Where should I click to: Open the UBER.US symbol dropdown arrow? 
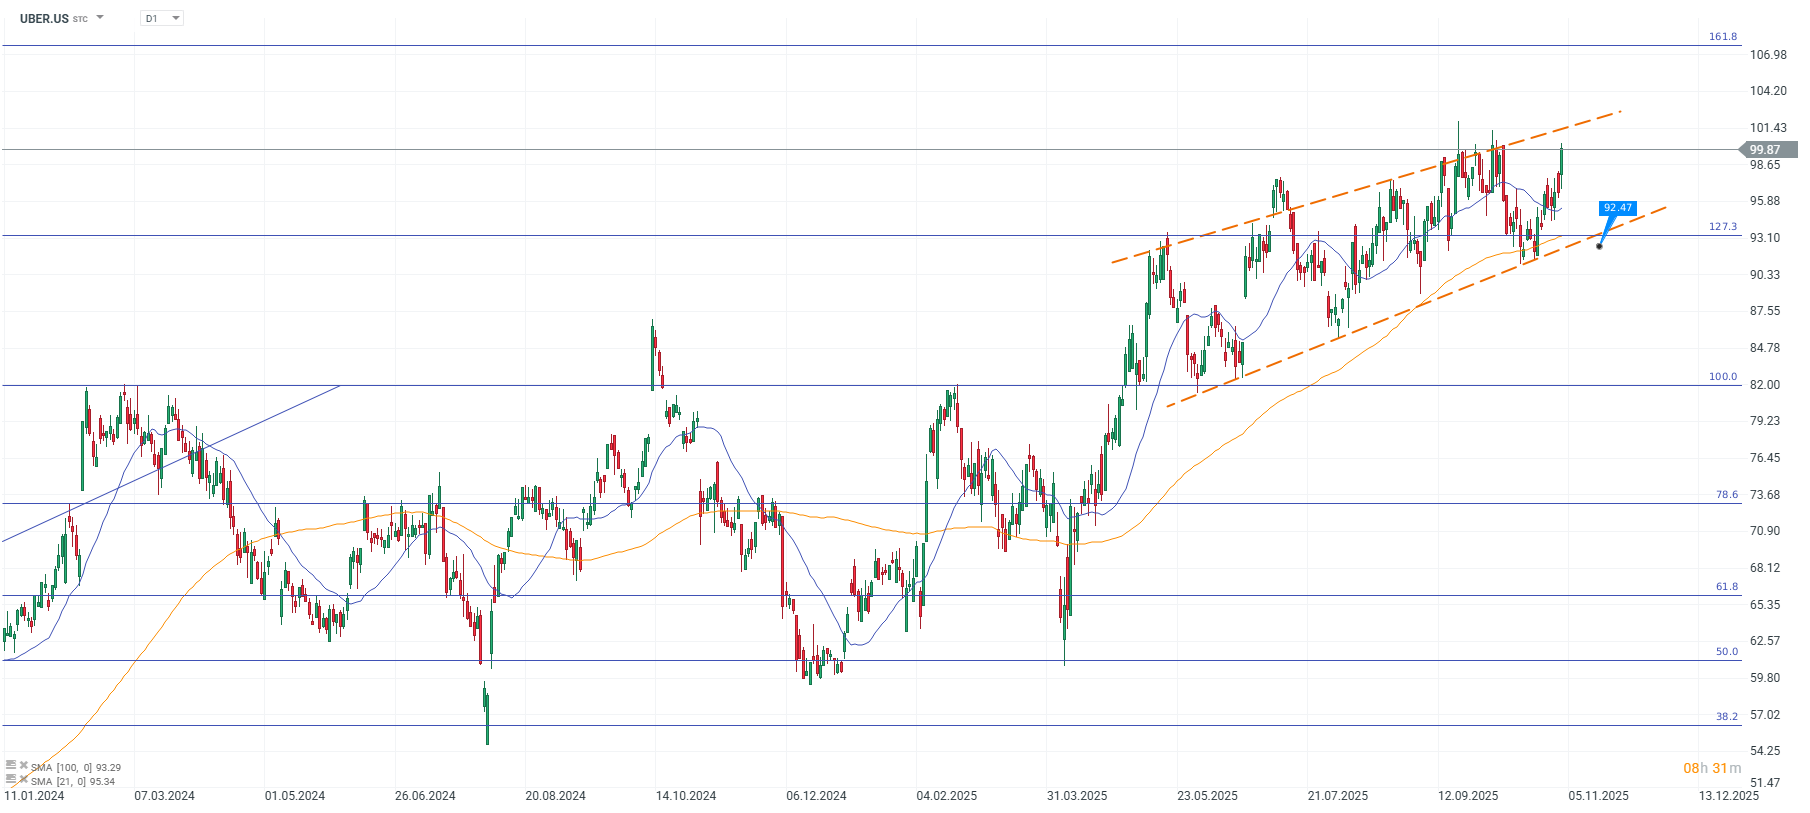tap(100, 18)
